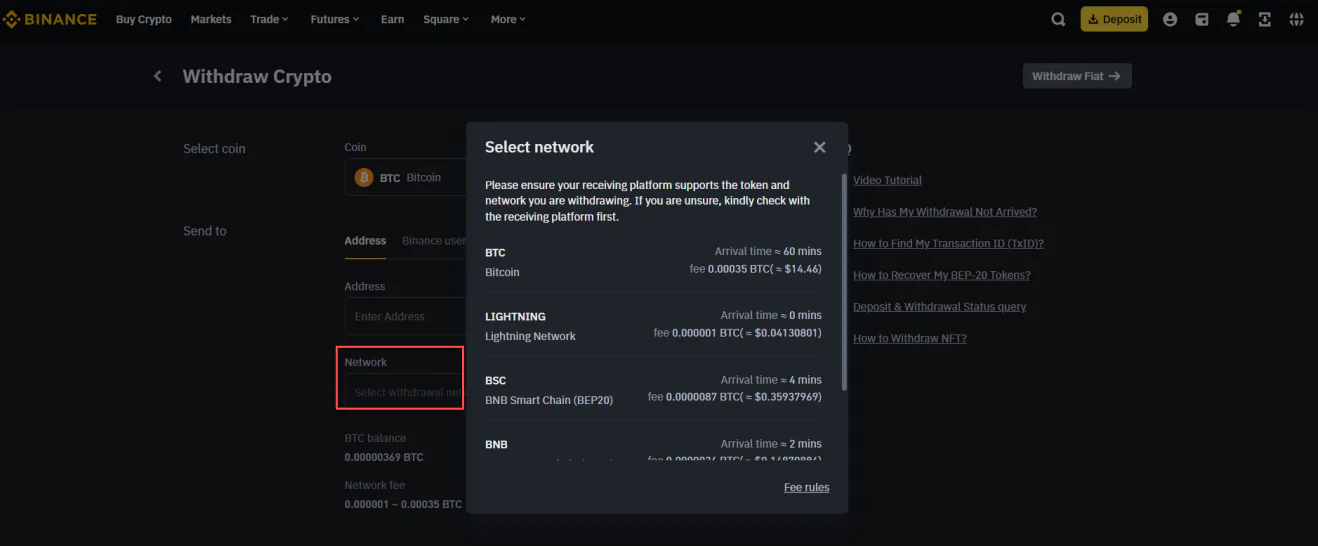Open Why Has My Withdrawal Not Arrived
This screenshot has height=546, width=1318.
[945, 212]
